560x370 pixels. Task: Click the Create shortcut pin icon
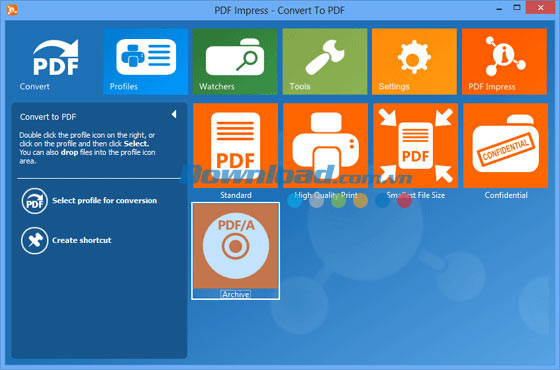tap(34, 241)
